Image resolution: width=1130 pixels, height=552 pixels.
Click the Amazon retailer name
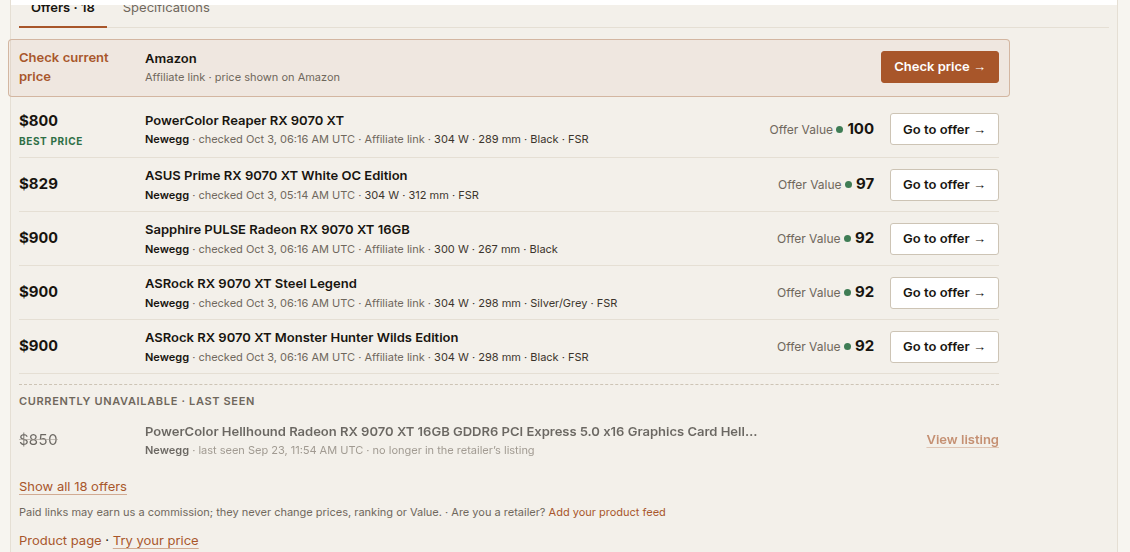tap(171, 58)
